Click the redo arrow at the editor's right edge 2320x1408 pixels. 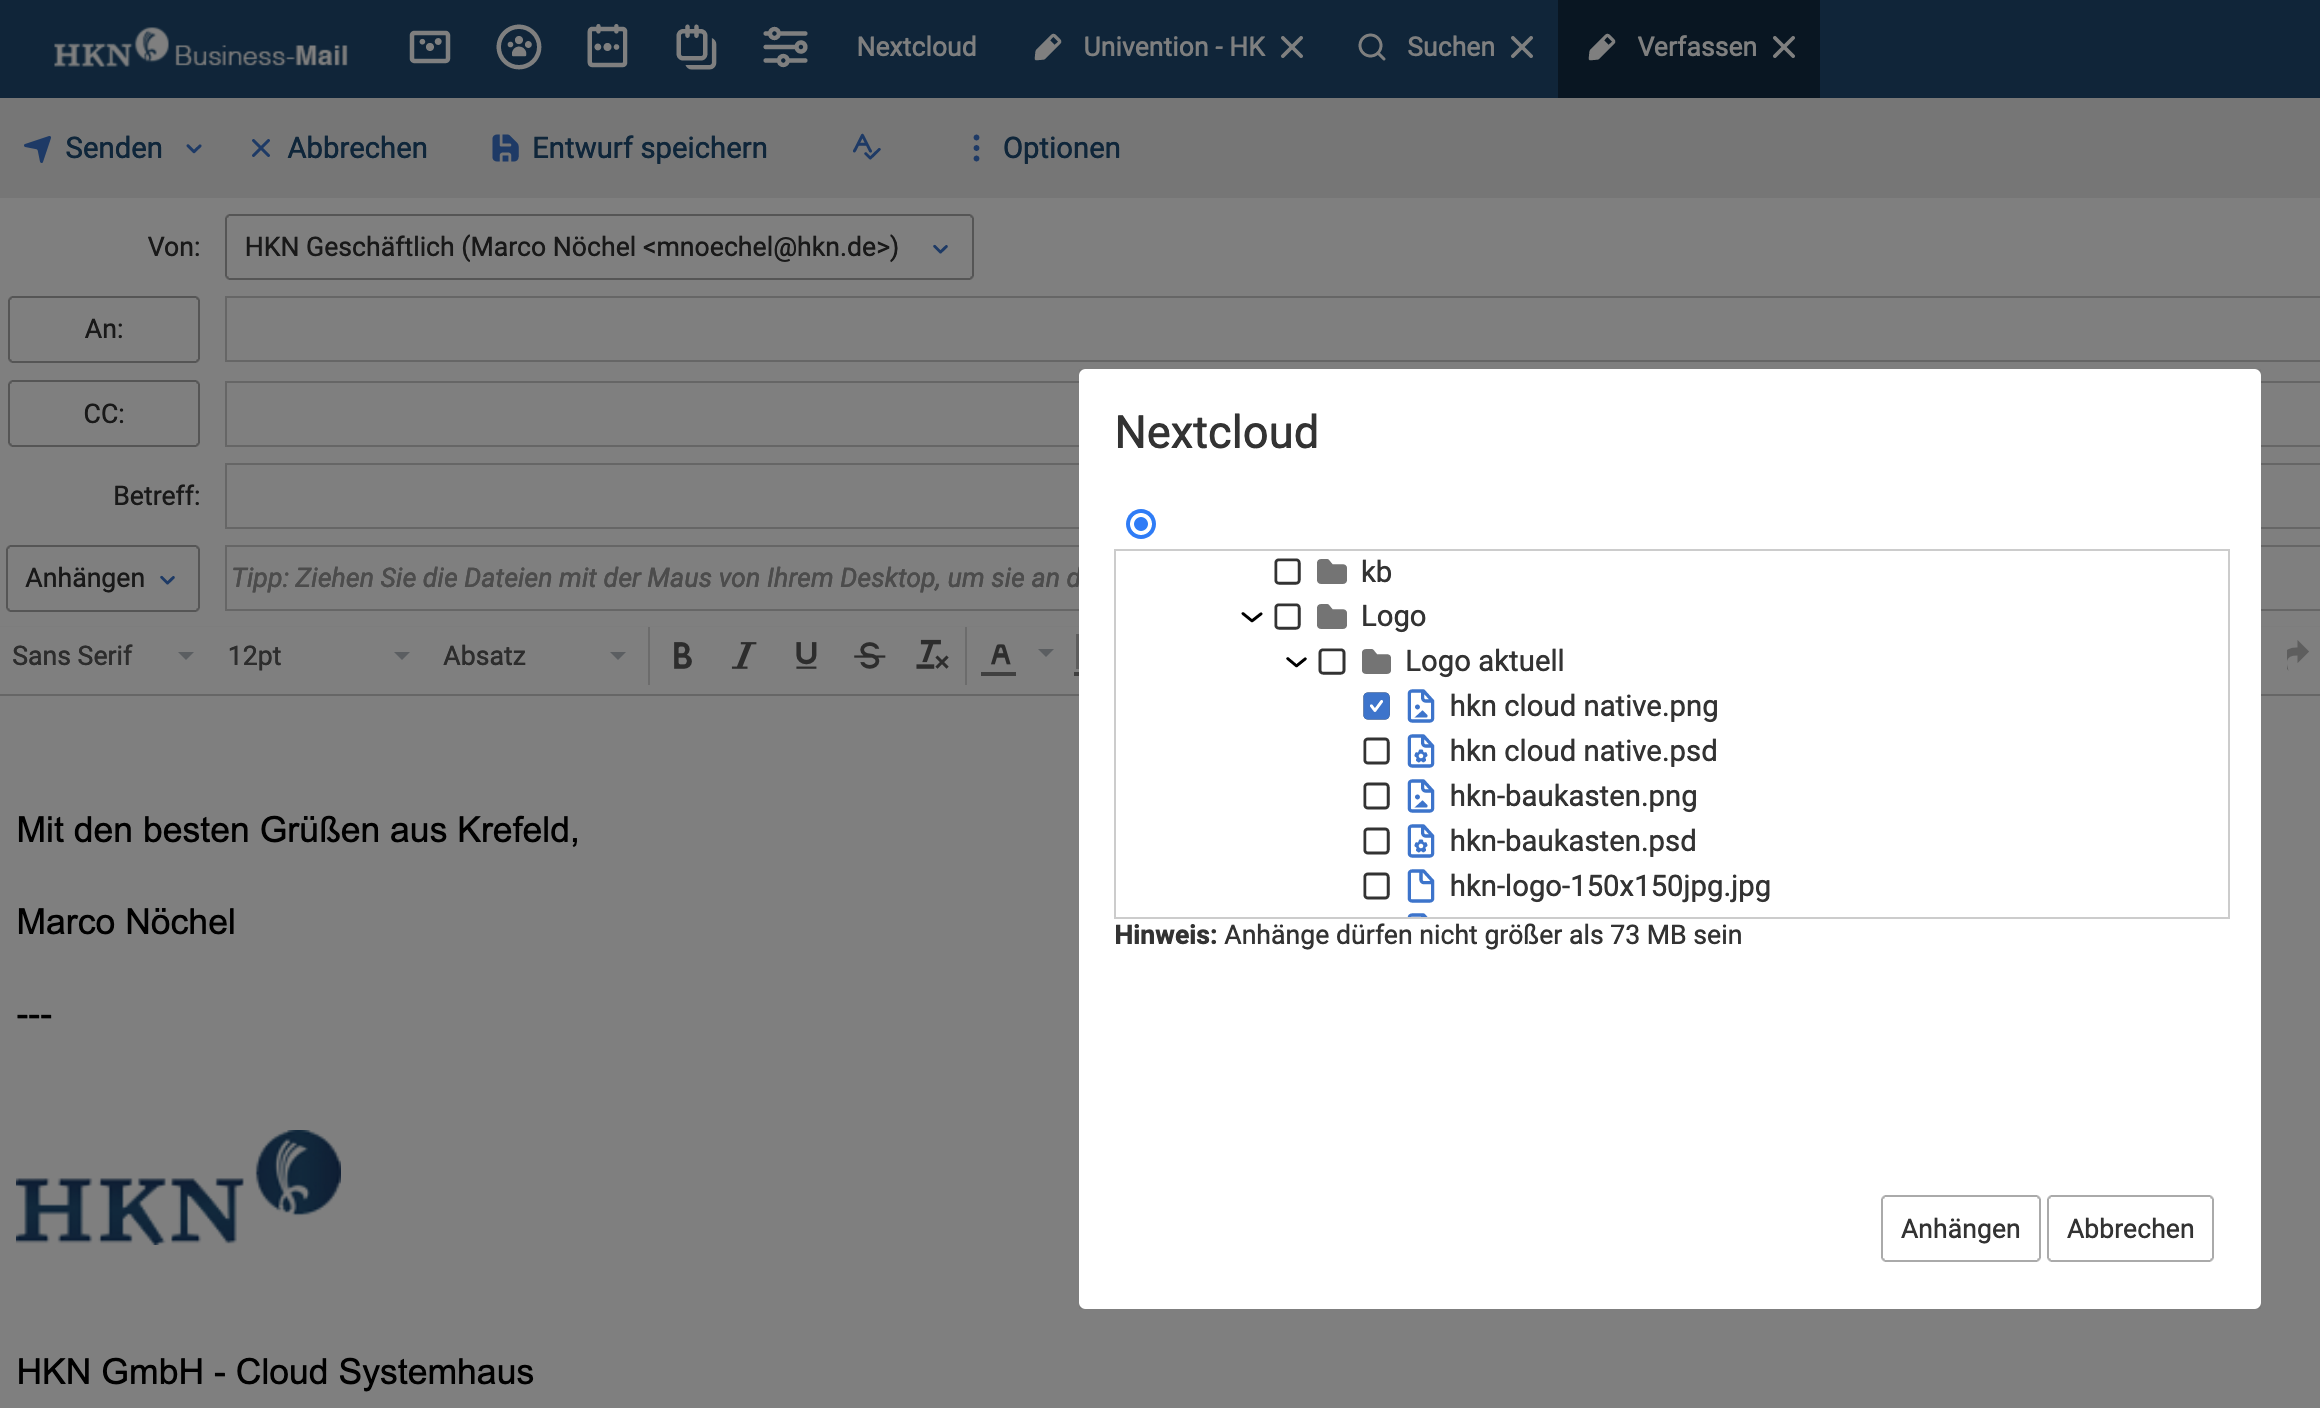[x=2297, y=654]
